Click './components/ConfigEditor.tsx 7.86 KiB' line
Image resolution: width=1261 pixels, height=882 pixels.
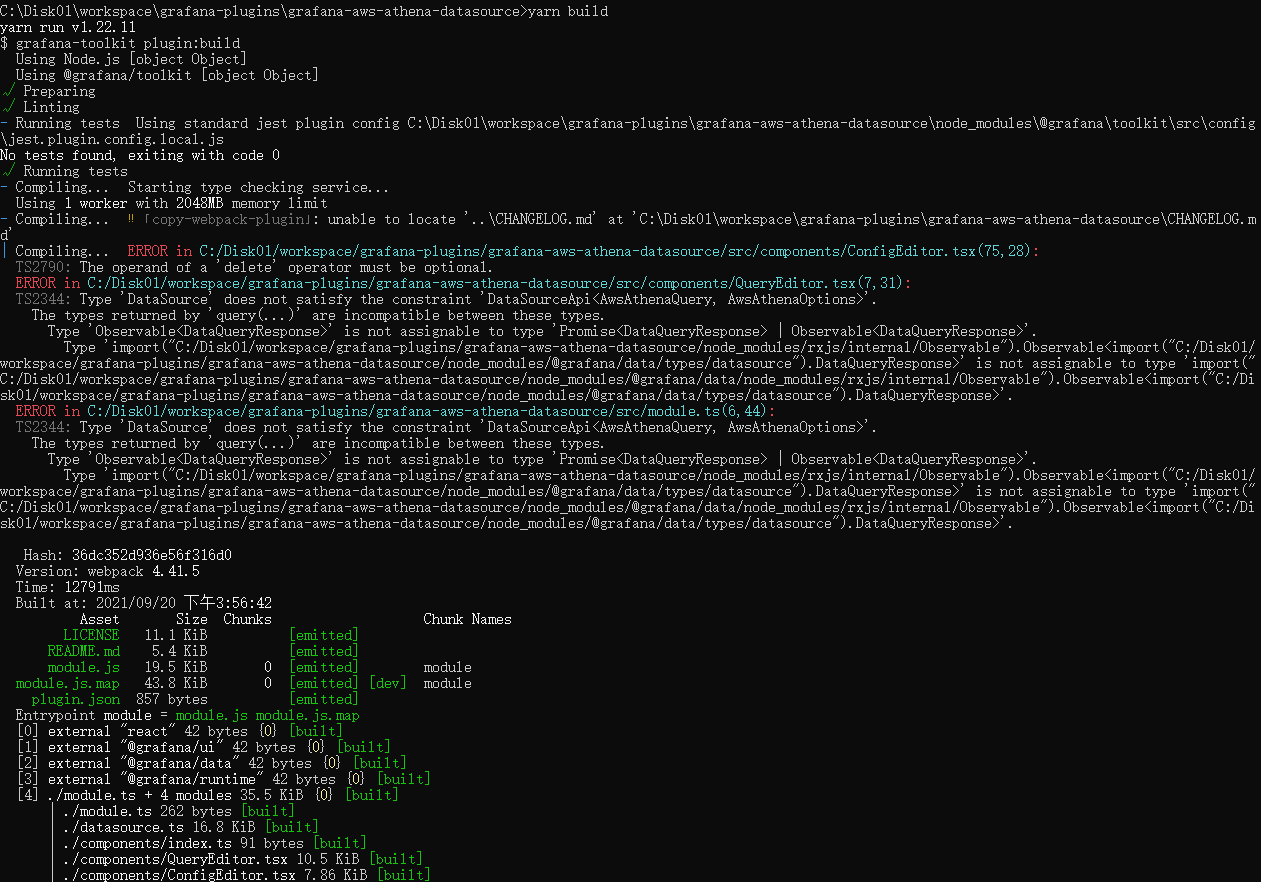[x=247, y=875]
